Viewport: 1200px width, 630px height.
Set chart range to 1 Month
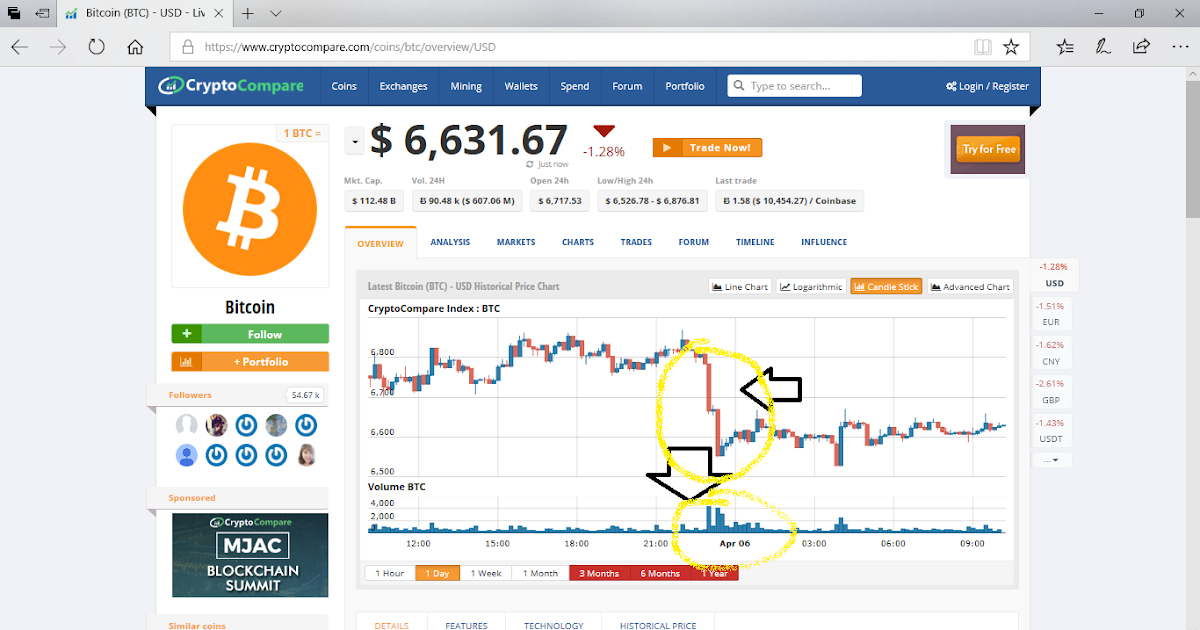tap(540, 573)
